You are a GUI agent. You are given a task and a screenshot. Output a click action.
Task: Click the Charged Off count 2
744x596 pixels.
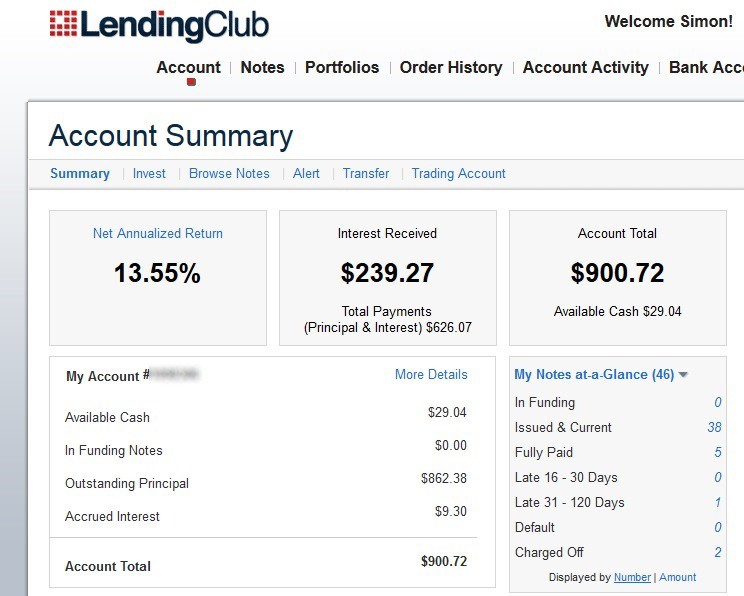pos(718,552)
